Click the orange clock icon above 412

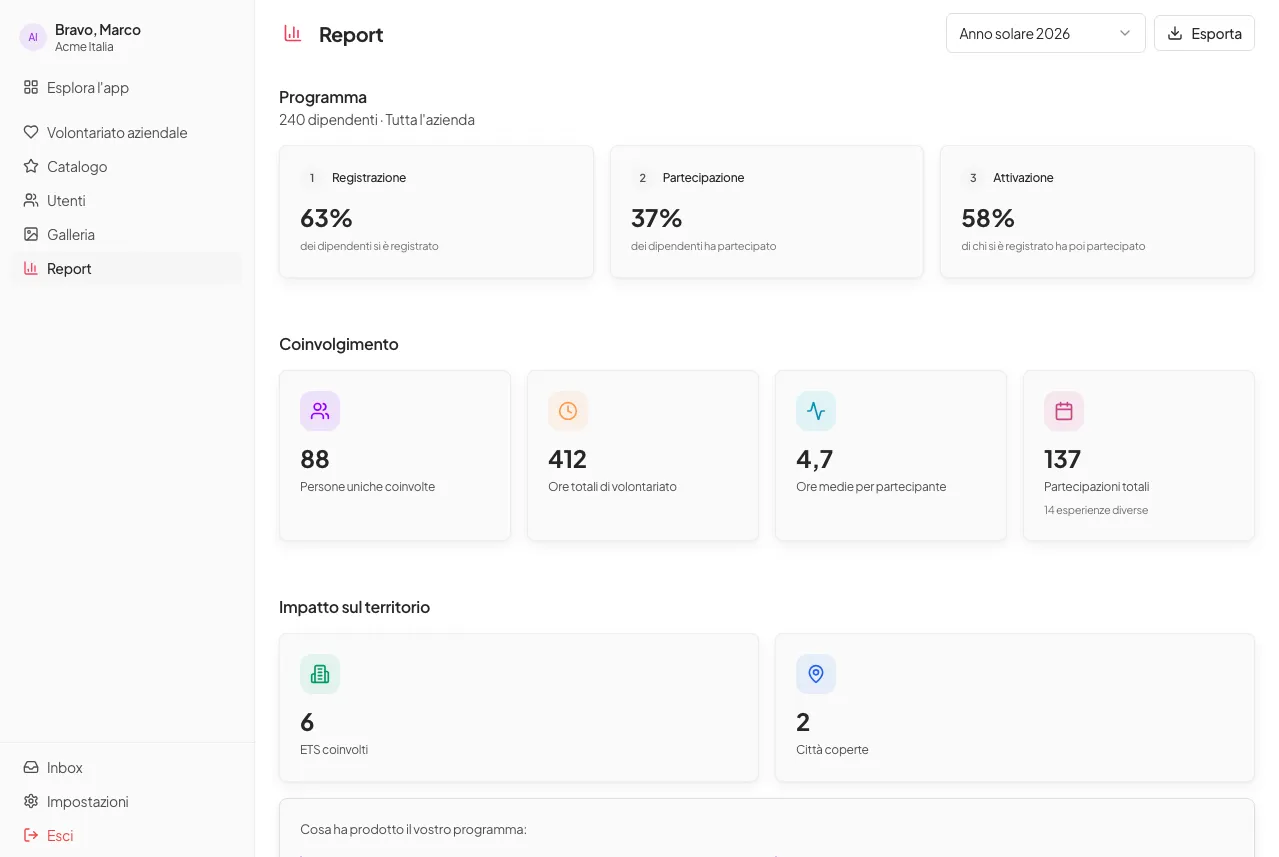click(568, 411)
